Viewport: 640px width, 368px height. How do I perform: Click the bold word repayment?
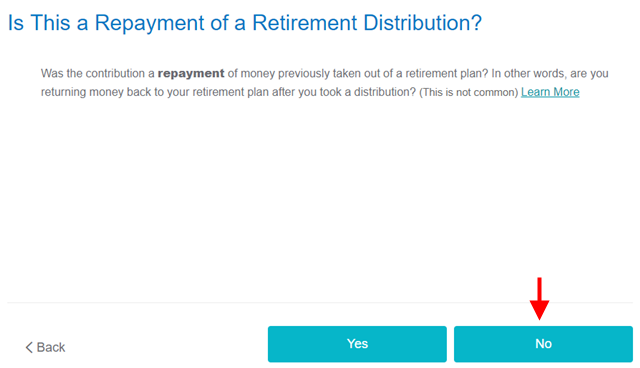click(191, 73)
